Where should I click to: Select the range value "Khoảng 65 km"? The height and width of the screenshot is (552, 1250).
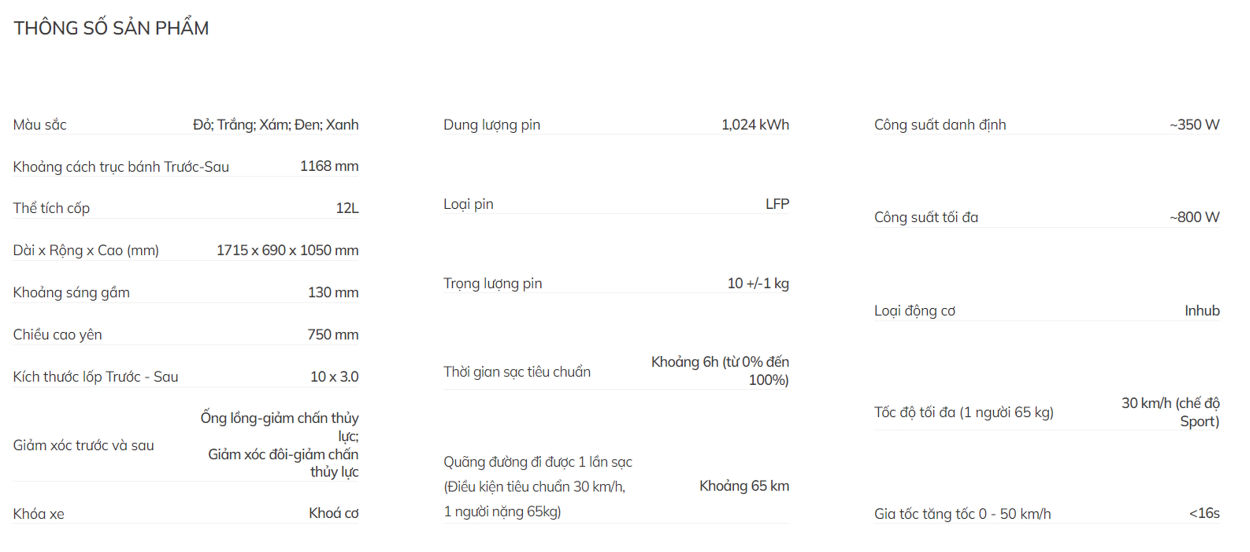(744, 486)
